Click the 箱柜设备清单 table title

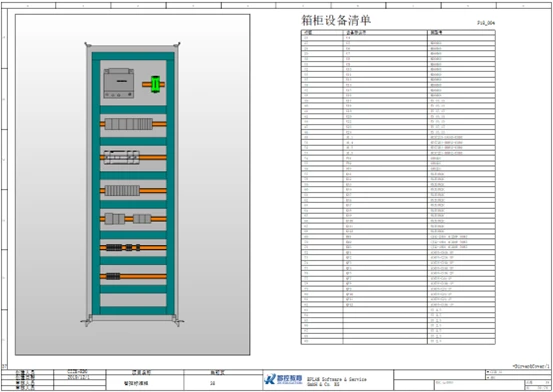pyautogui.click(x=336, y=20)
